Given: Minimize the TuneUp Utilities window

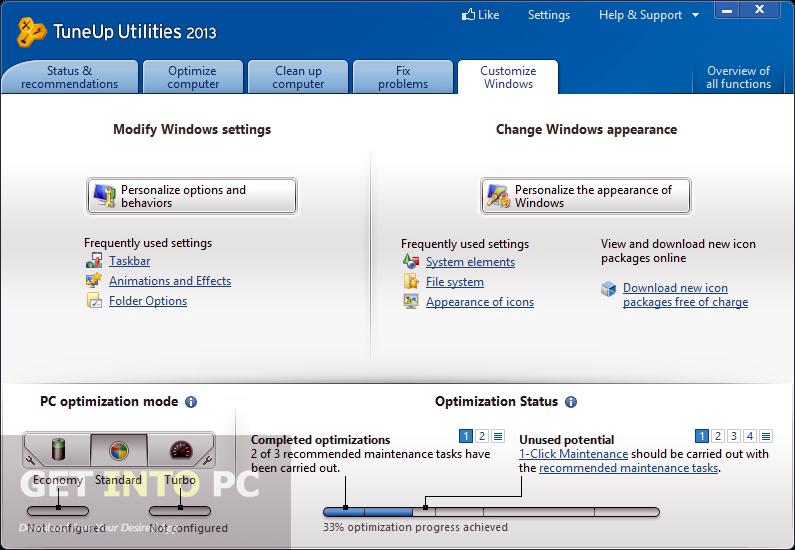Looking at the screenshot, I should click(727, 10).
